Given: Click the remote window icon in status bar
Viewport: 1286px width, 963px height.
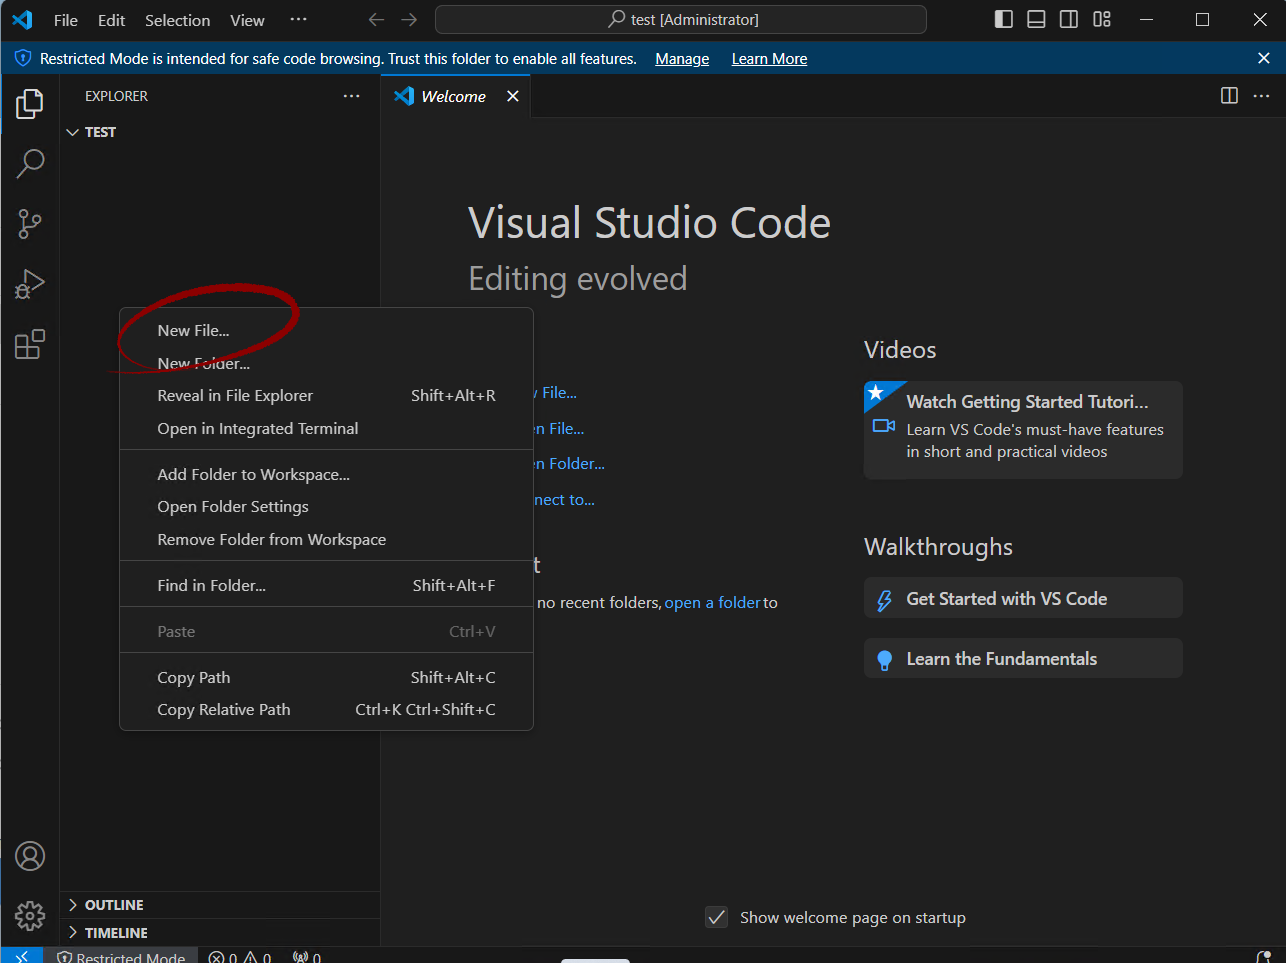Looking at the screenshot, I should pos(22,955).
